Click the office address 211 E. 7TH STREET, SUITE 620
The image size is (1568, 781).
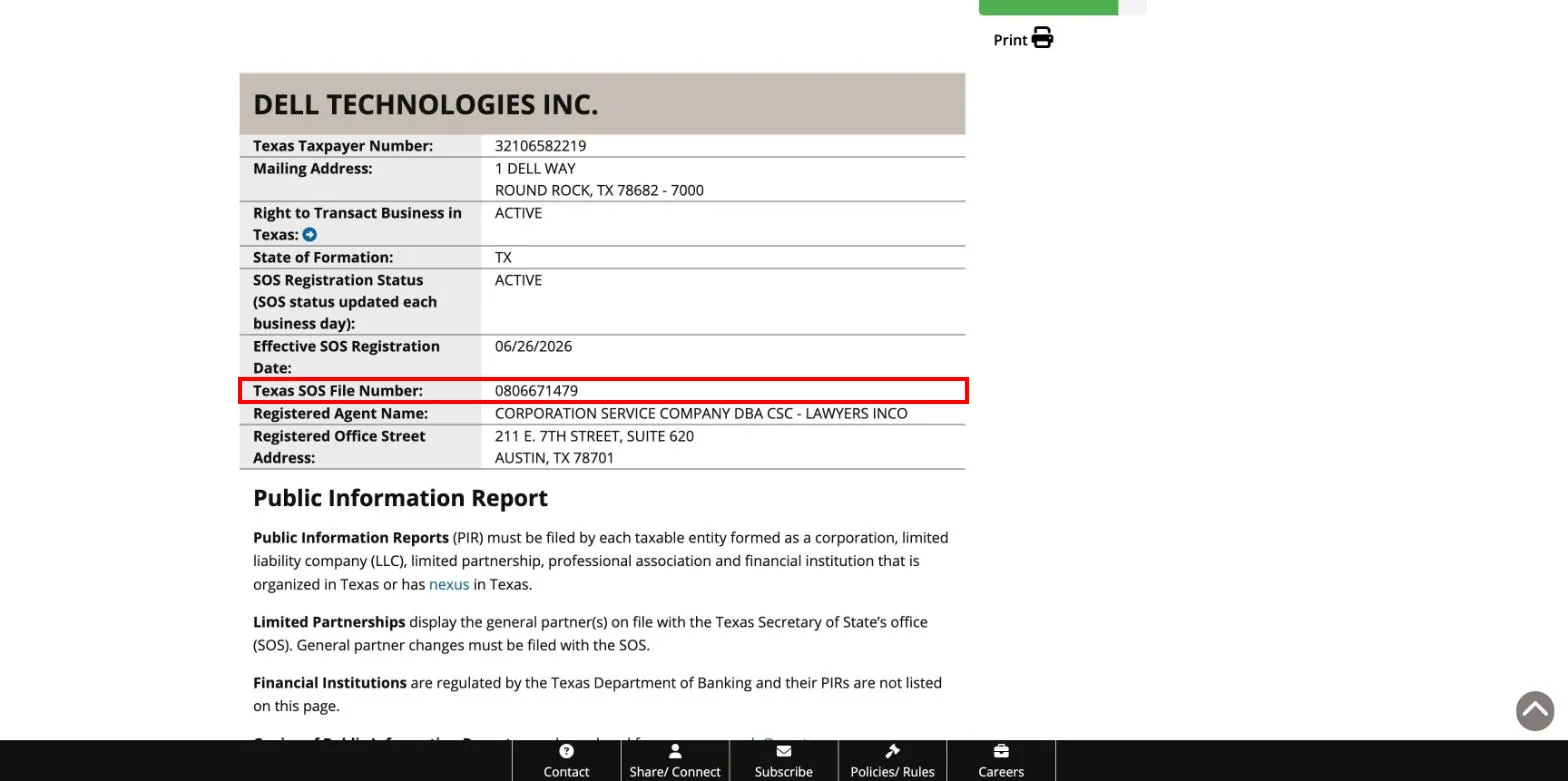(x=594, y=437)
